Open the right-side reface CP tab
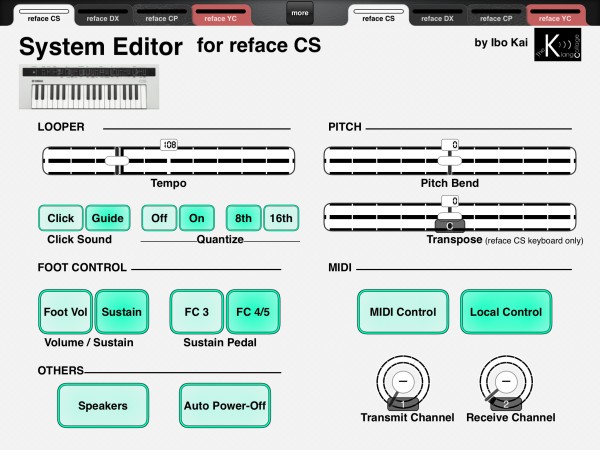The width and height of the screenshot is (600, 450). [x=496, y=15]
